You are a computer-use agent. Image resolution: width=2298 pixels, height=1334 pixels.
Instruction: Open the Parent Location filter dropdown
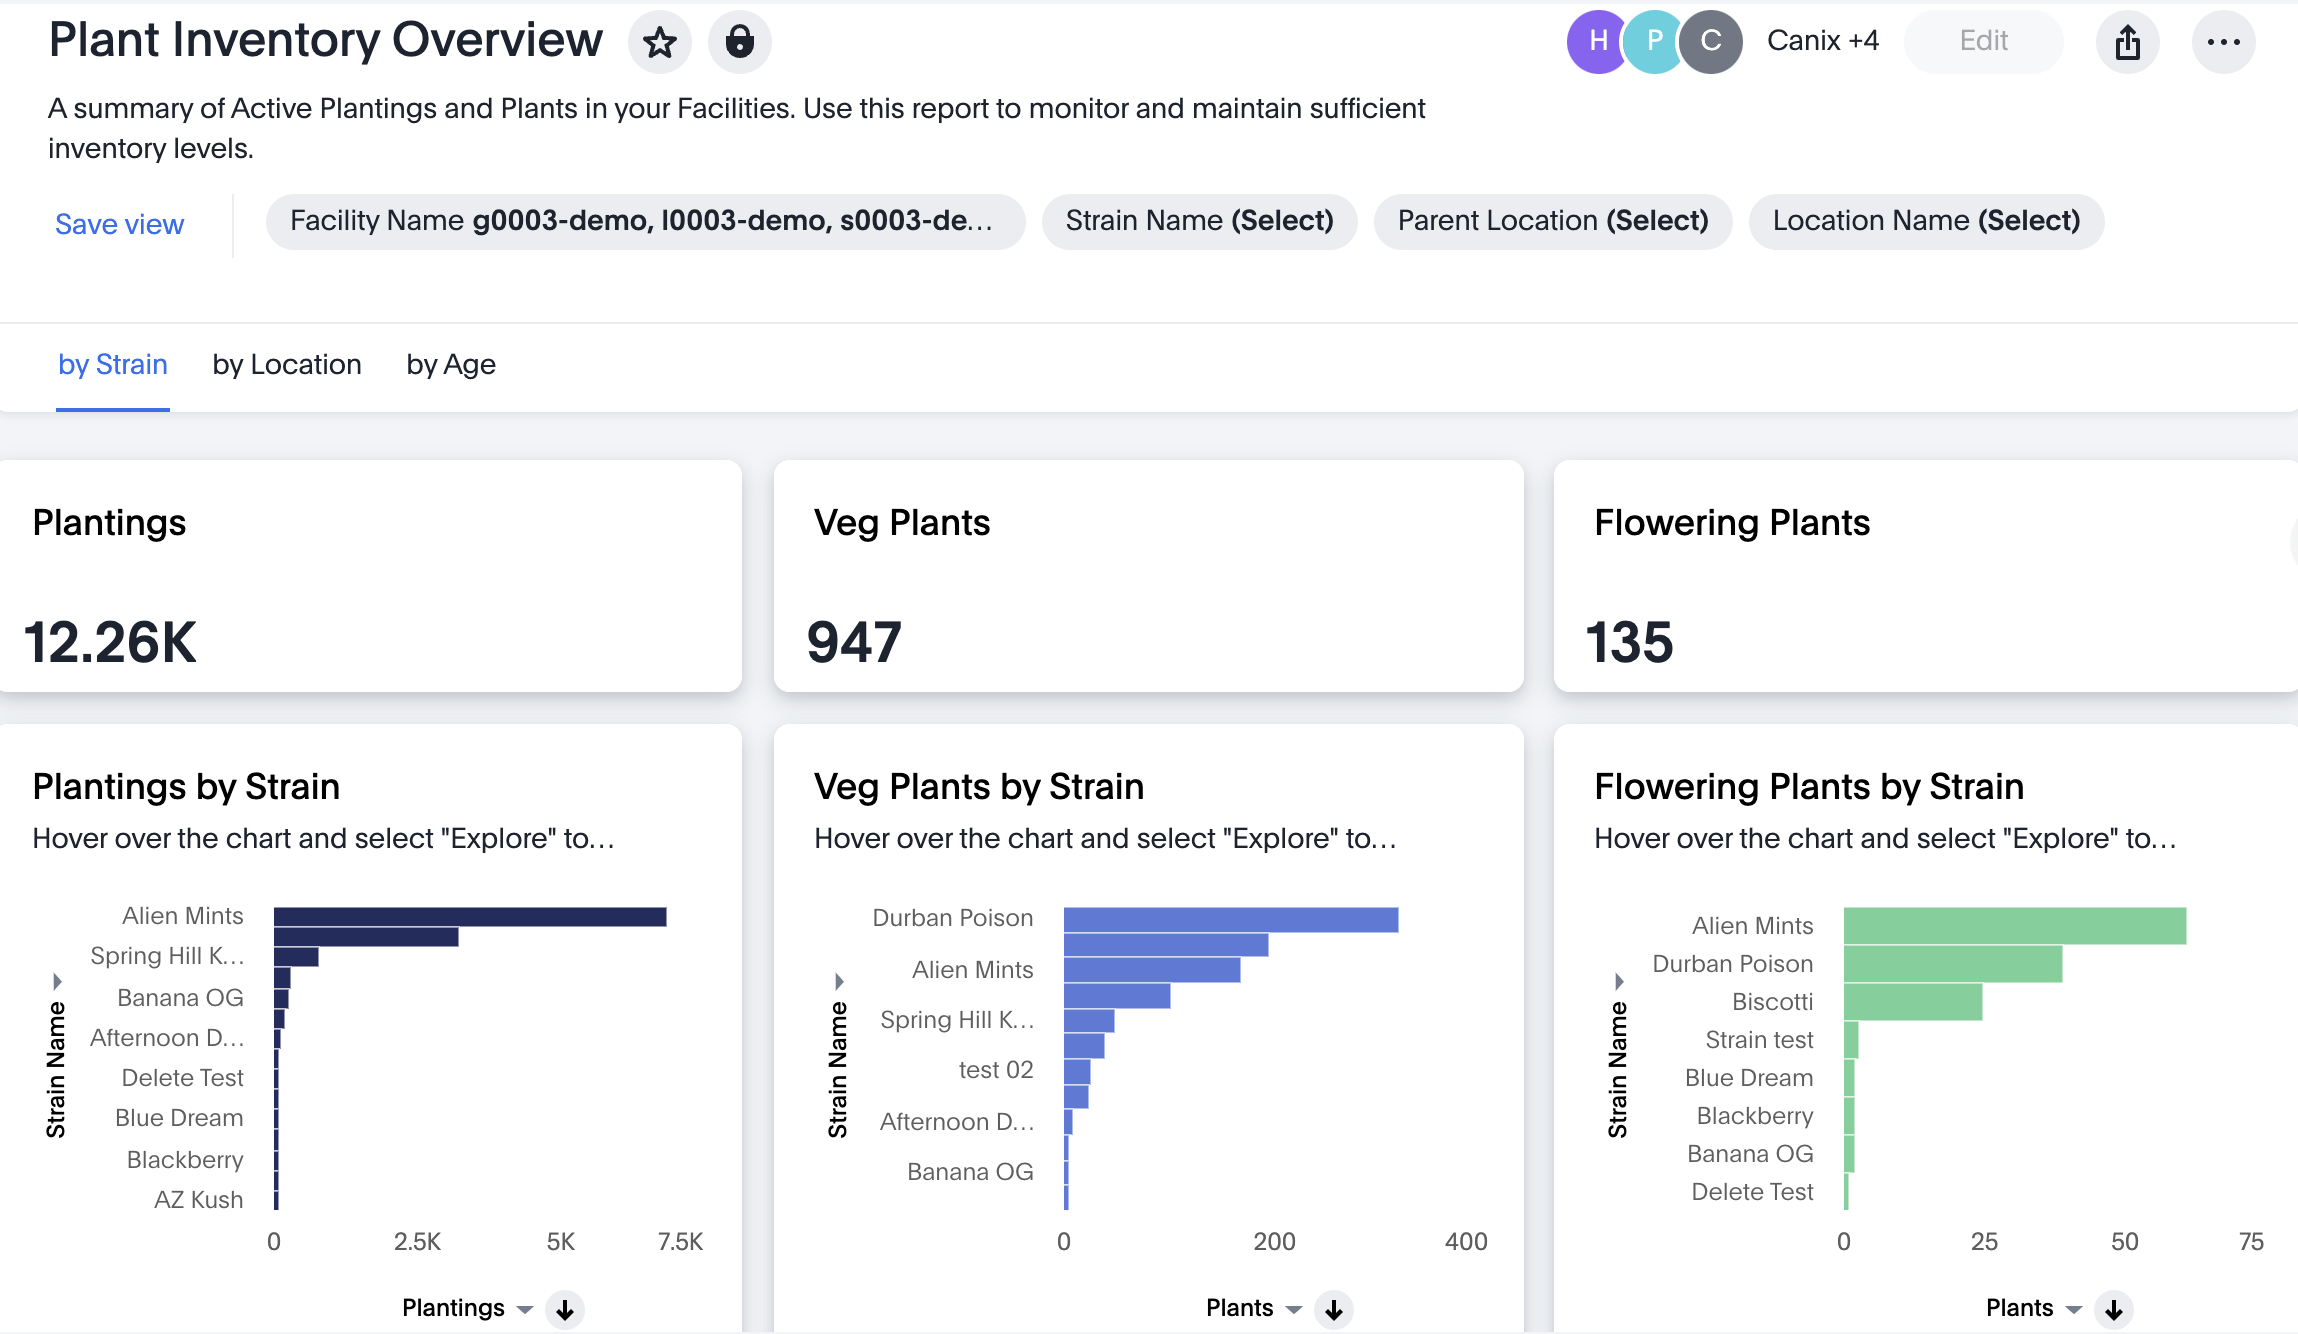(1552, 221)
